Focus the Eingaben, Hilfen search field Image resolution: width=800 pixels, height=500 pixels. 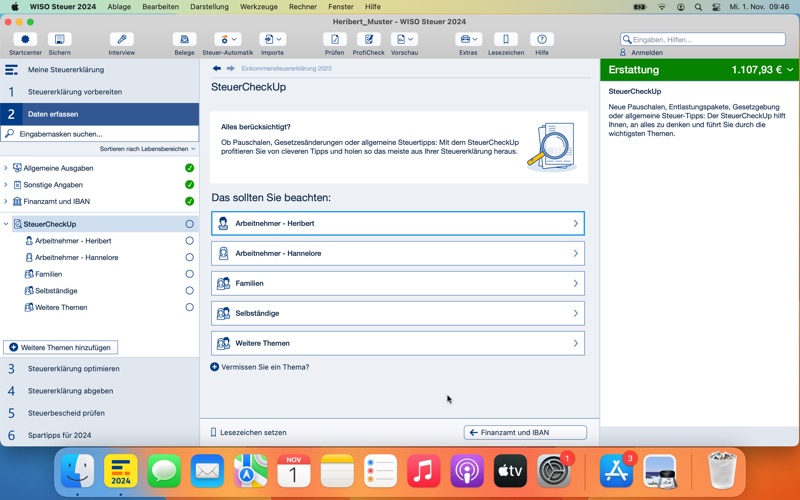pyautogui.click(x=703, y=39)
